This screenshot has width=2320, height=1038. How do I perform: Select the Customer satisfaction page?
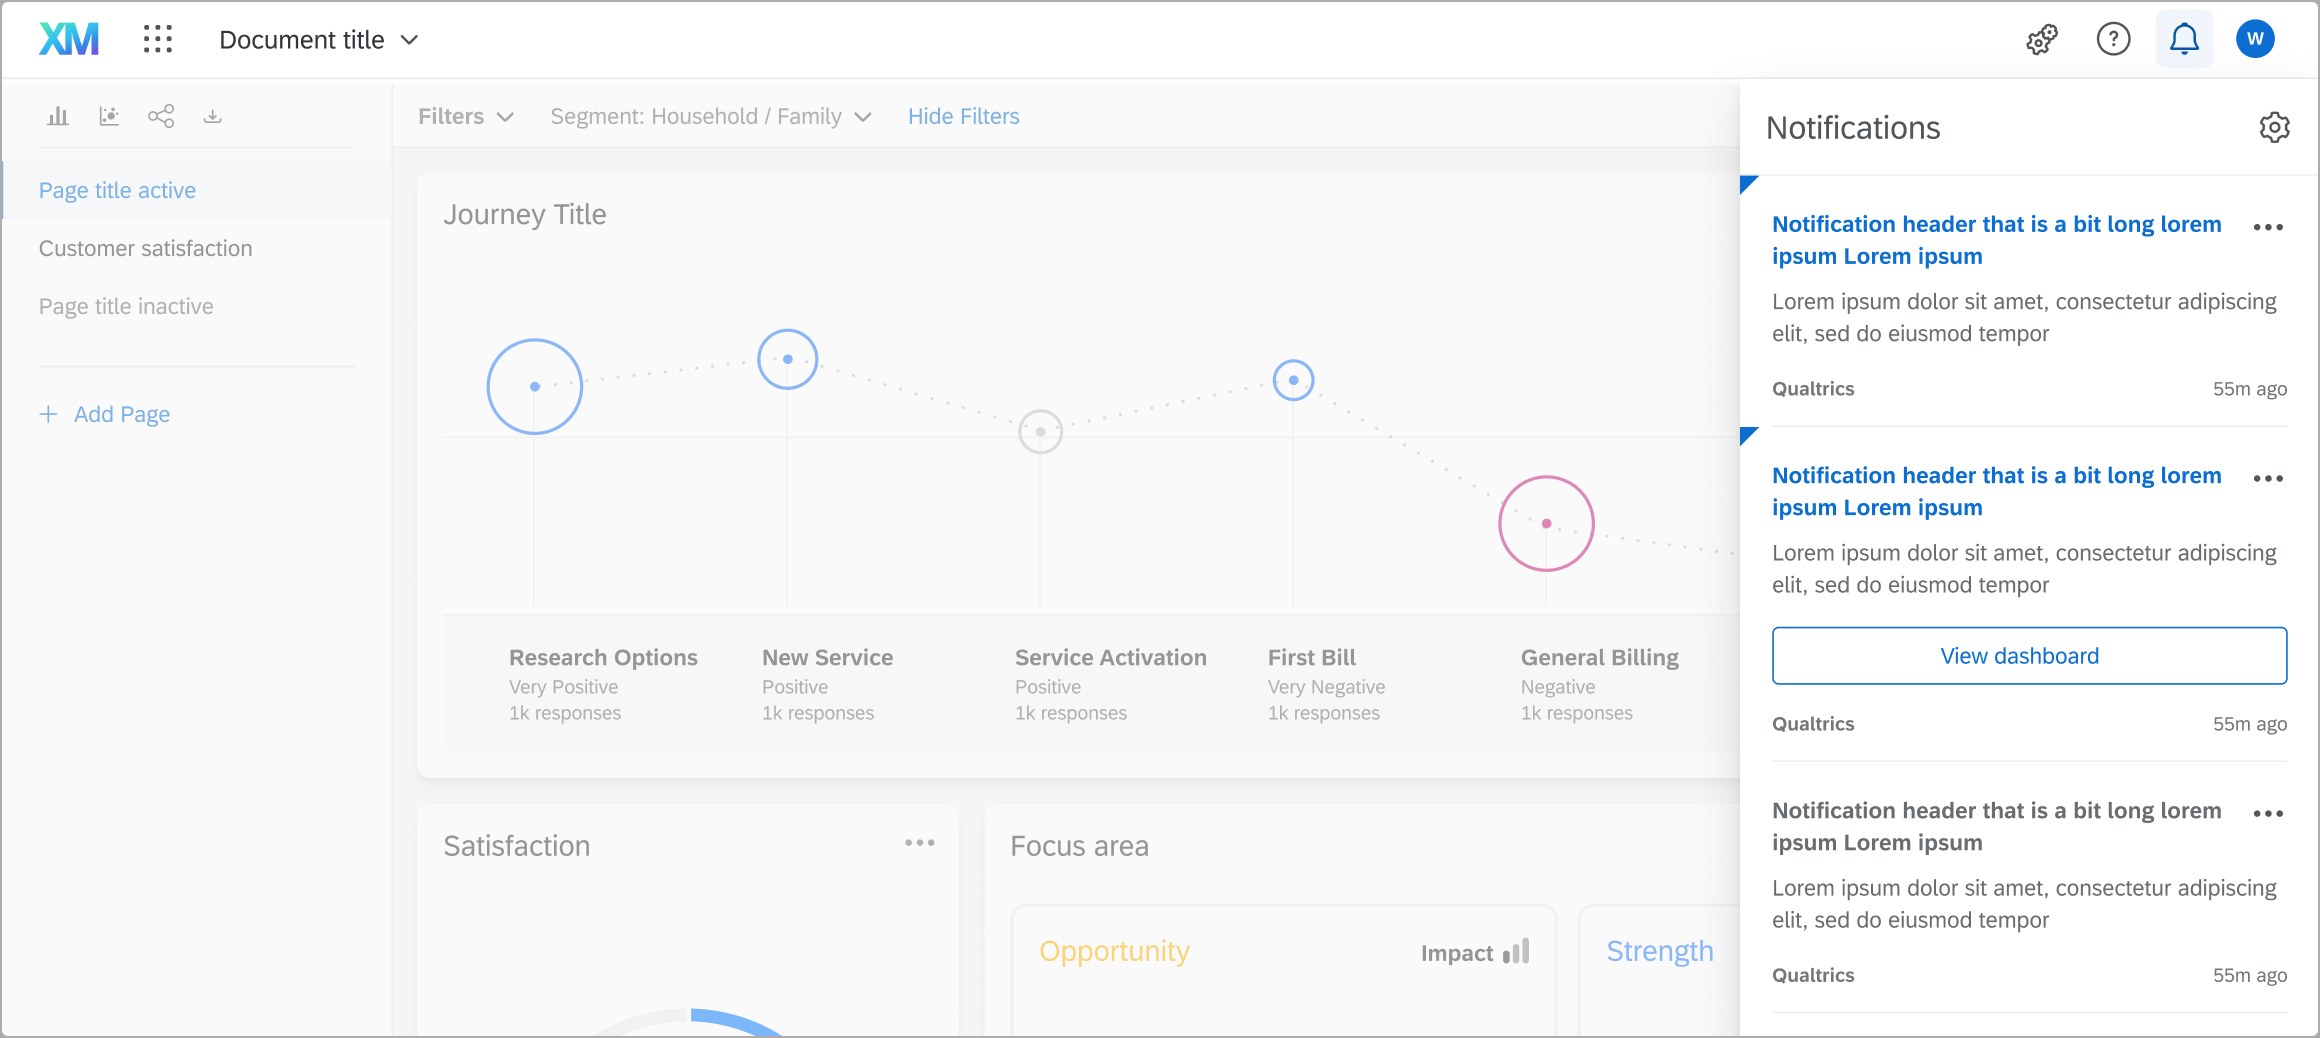146,248
